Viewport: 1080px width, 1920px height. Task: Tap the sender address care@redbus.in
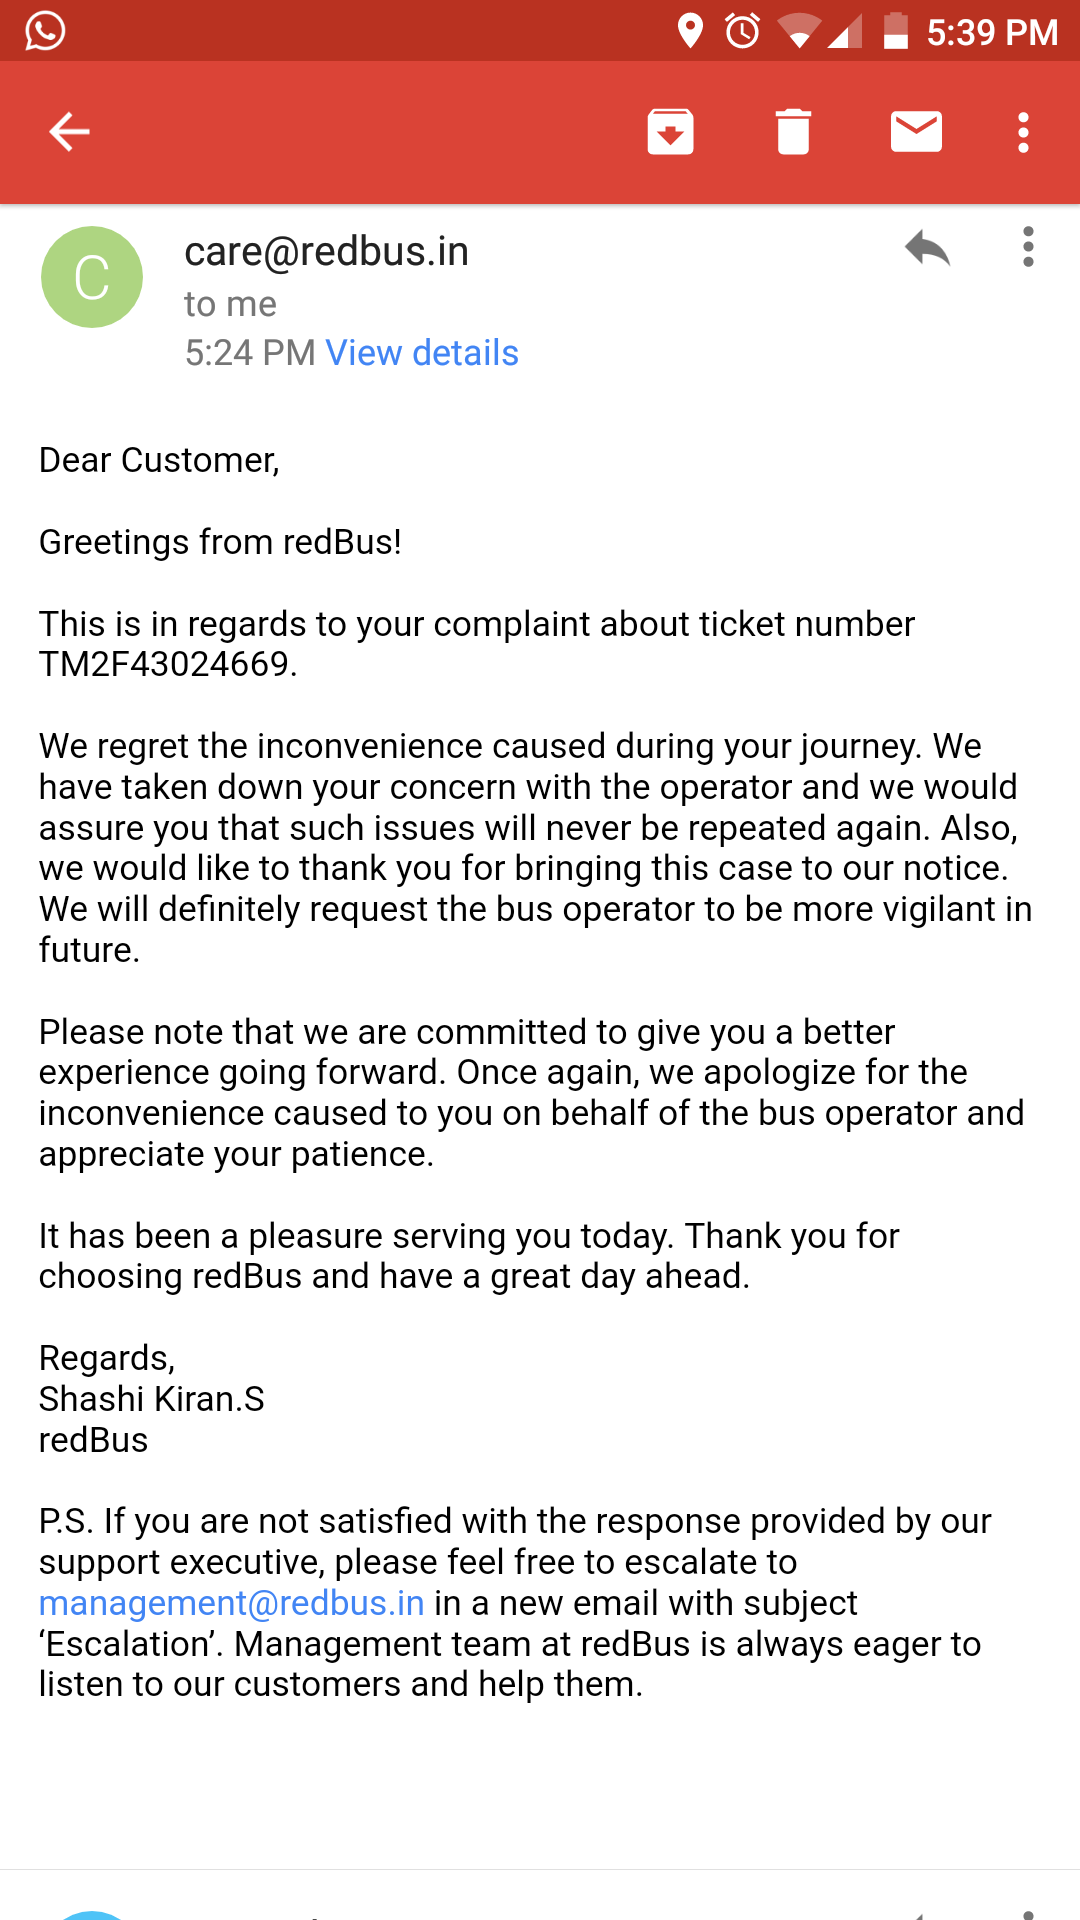tap(326, 252)
